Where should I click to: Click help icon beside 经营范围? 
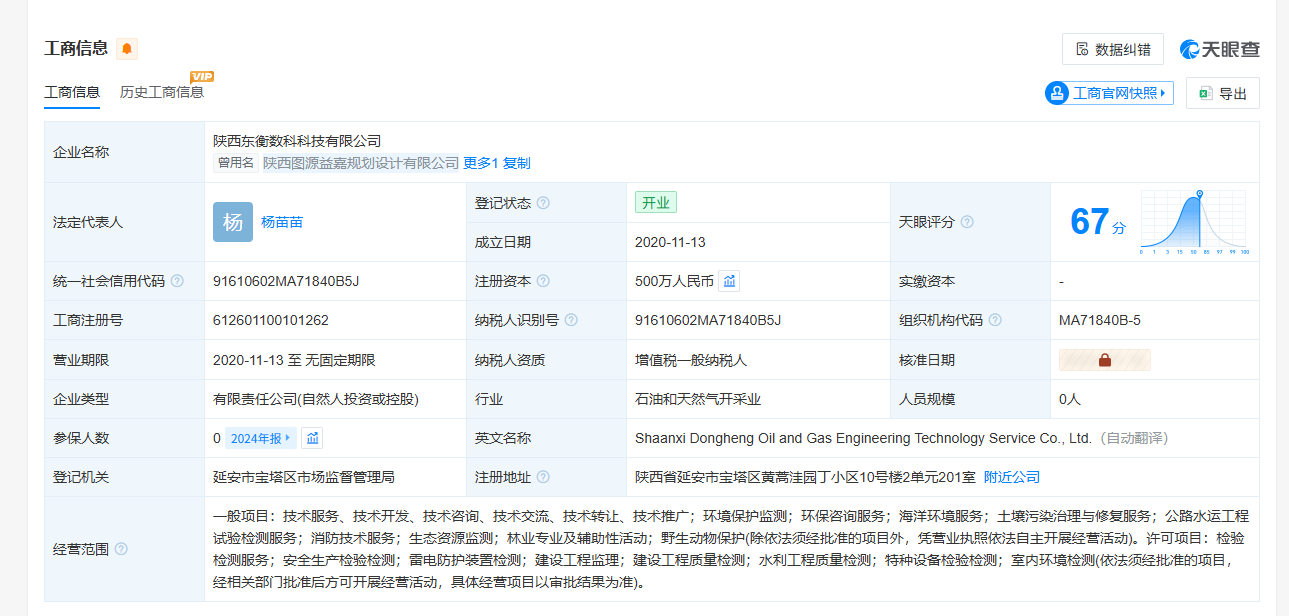[x=121, y=549]
